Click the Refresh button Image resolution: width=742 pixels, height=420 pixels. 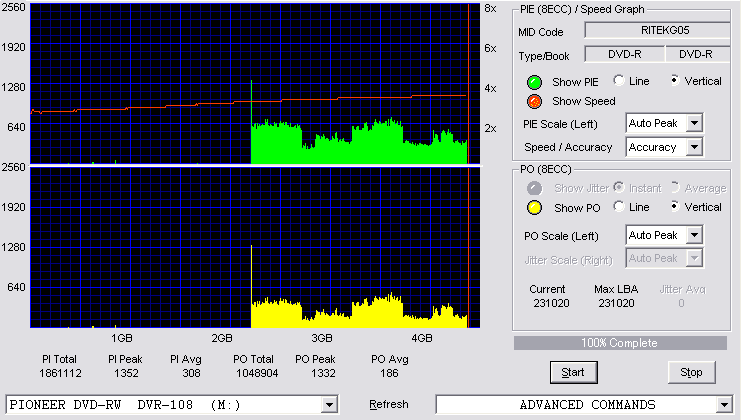point(389,404)
